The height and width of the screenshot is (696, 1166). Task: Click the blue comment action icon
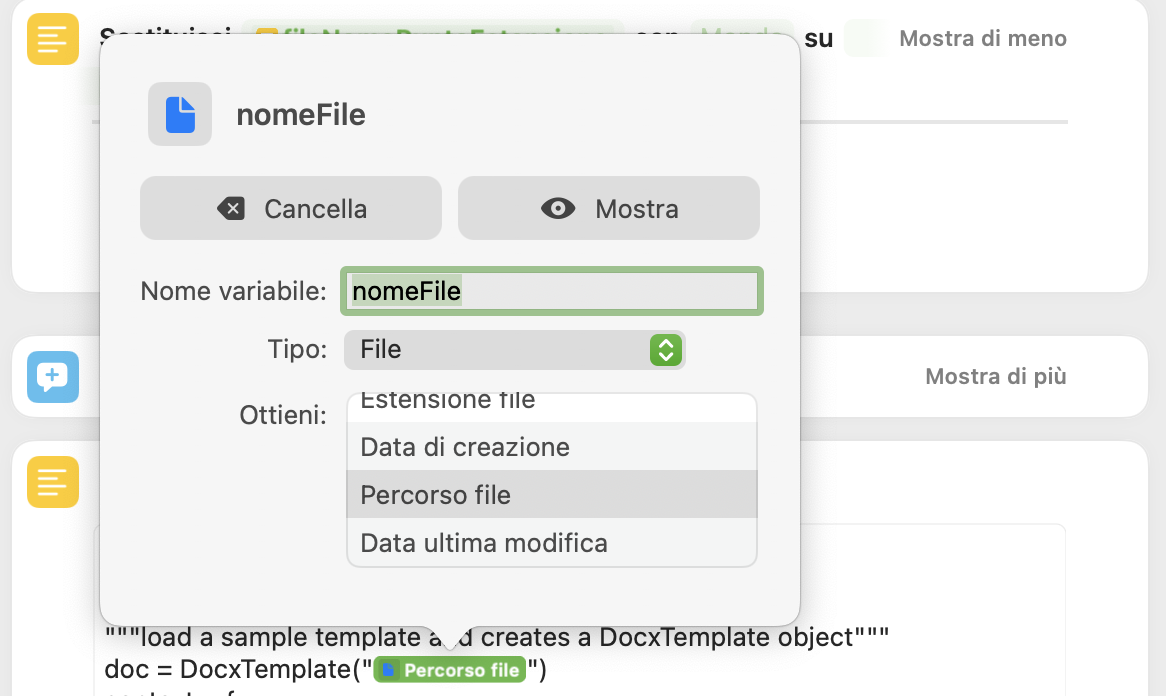pyautogui.click(x=53, y=377)
